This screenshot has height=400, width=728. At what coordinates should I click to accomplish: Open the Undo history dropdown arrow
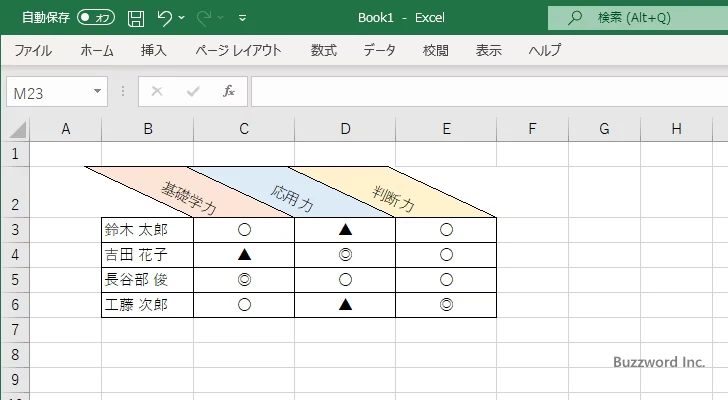tap(182, 18)
